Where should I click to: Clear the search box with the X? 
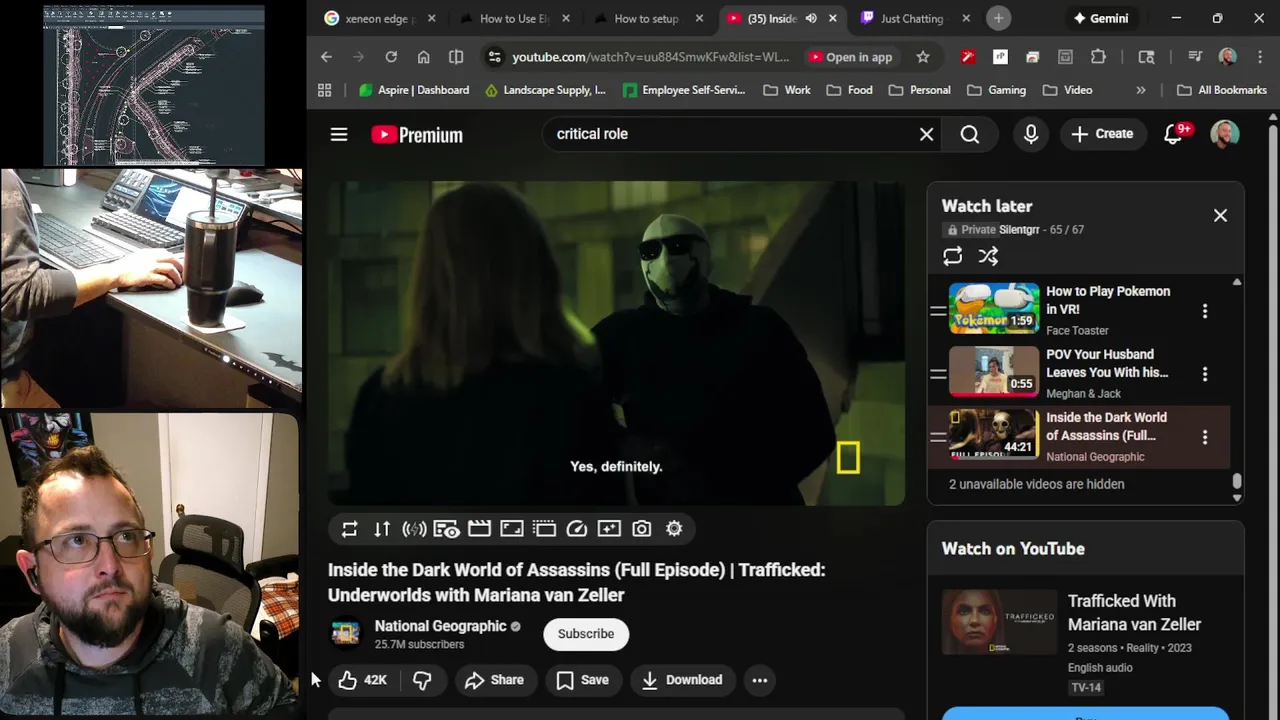click(926, 134)
